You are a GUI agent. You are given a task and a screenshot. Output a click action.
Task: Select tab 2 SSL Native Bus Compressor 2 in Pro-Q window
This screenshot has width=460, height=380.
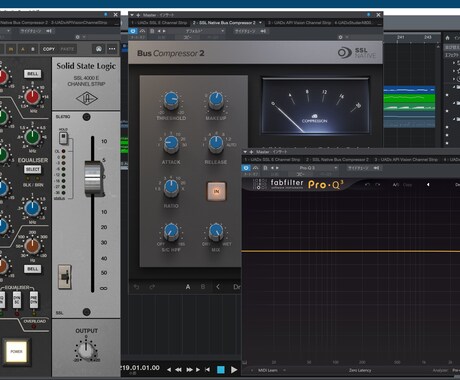click(337, 160)
